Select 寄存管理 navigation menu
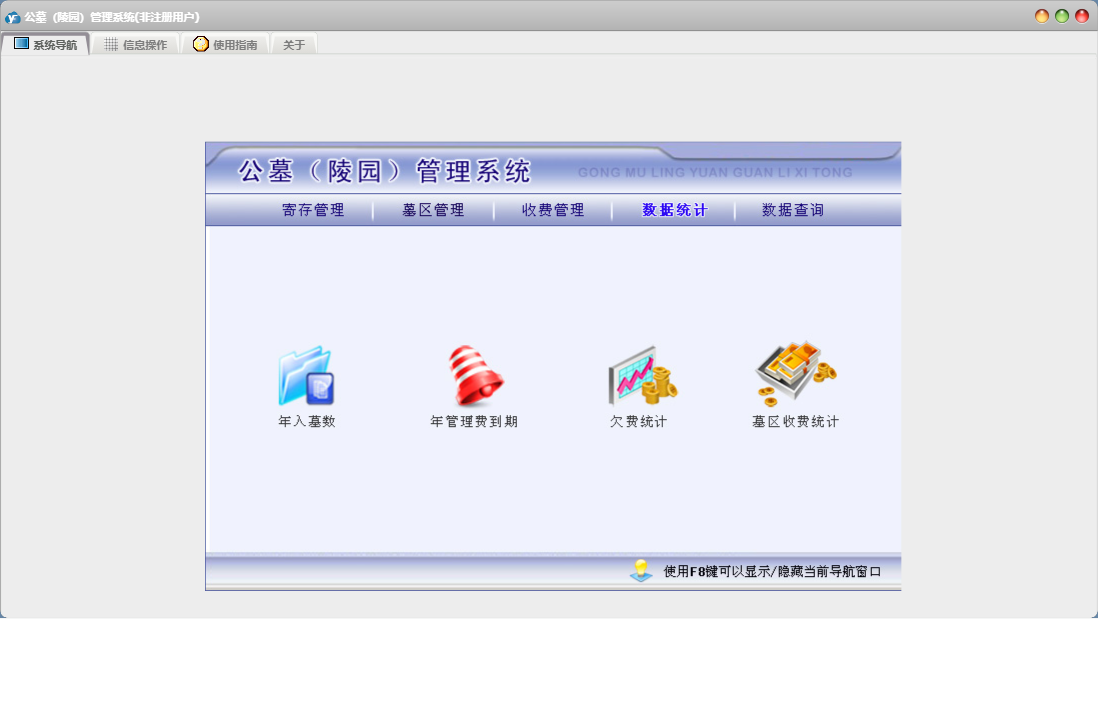This screenshot has height=712, width=1098. click(313, 210)
